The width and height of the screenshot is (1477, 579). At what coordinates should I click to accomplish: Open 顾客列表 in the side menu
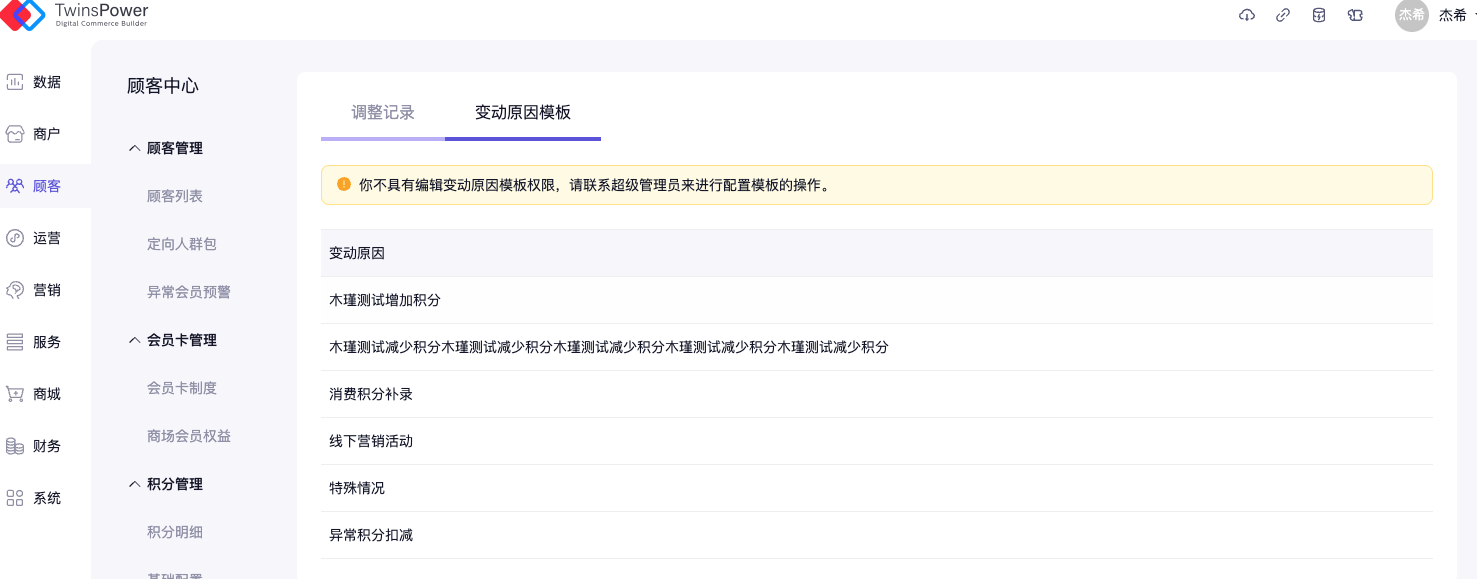click(175, 196)
